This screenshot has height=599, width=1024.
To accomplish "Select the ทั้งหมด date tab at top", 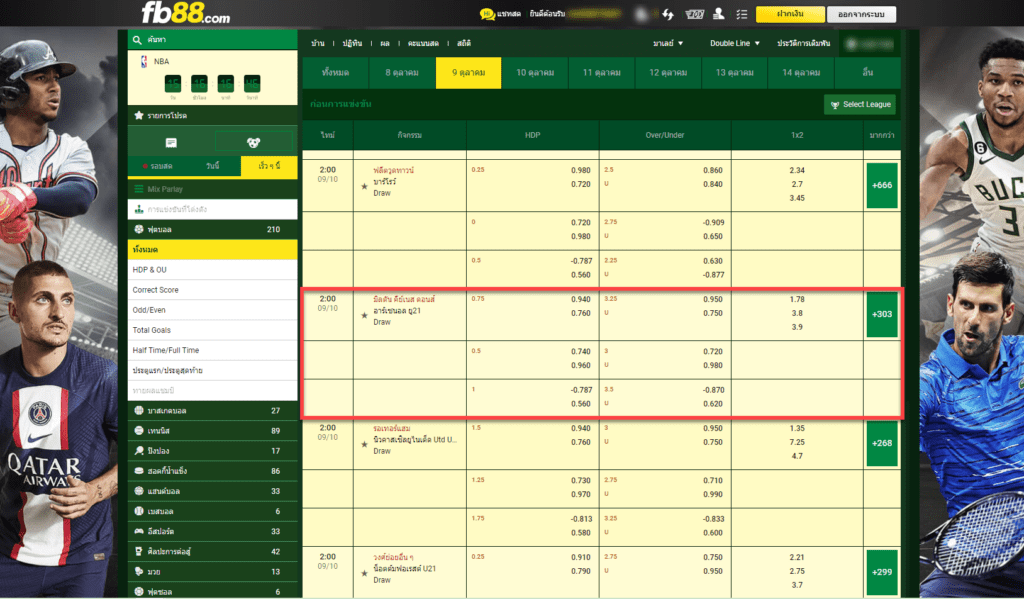I will (x=335, y=73).
